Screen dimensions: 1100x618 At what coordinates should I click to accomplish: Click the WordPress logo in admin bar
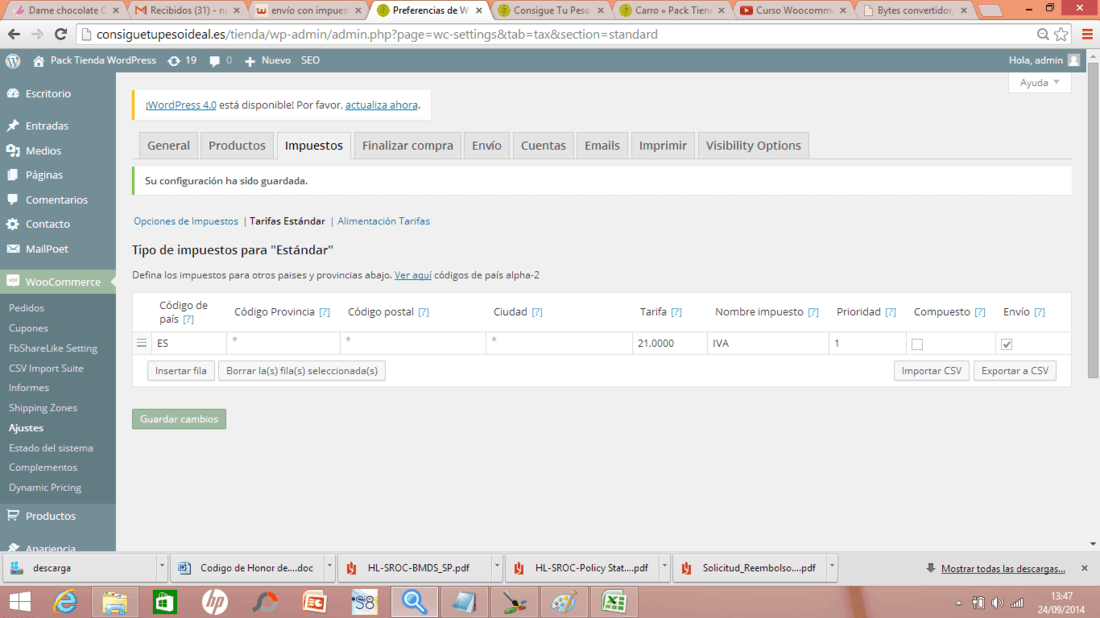[x=13, y=61]
